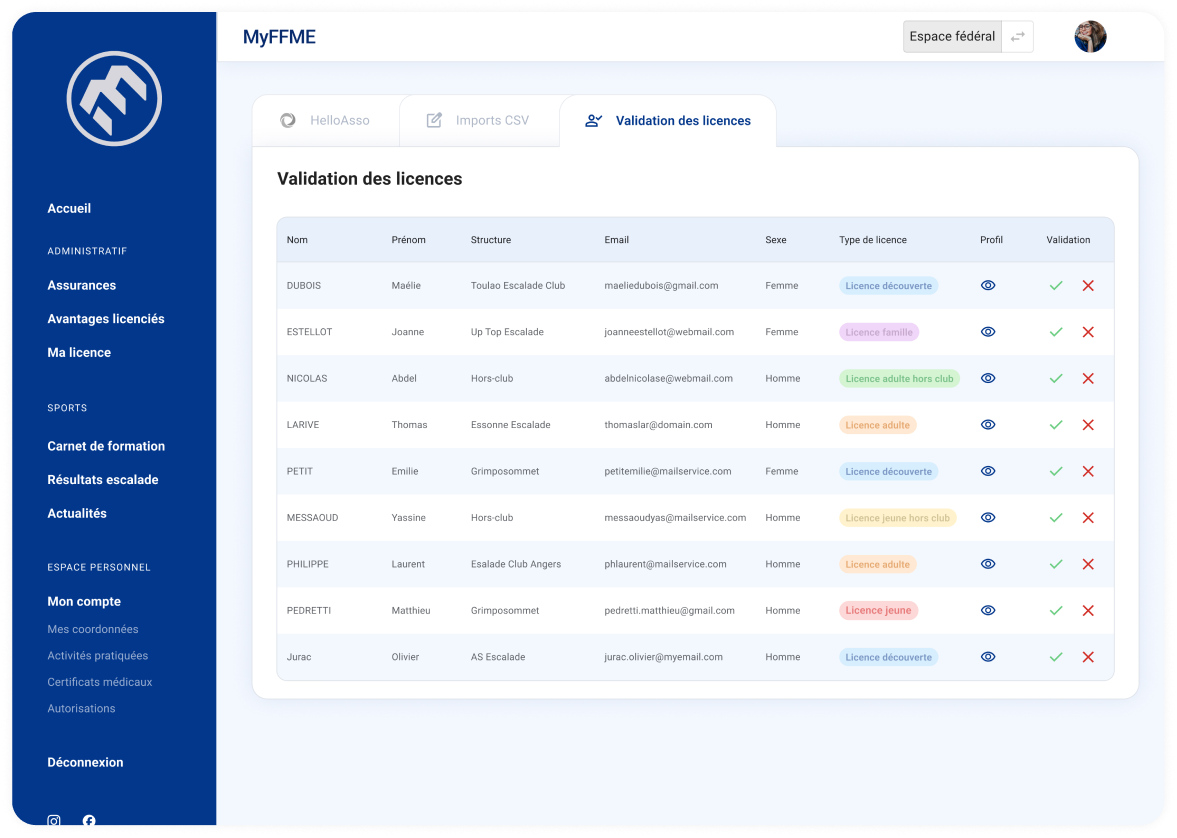1177x838 pixels.
Task: Open Facebook icon in sidebar footer
Action: point(89,821)
